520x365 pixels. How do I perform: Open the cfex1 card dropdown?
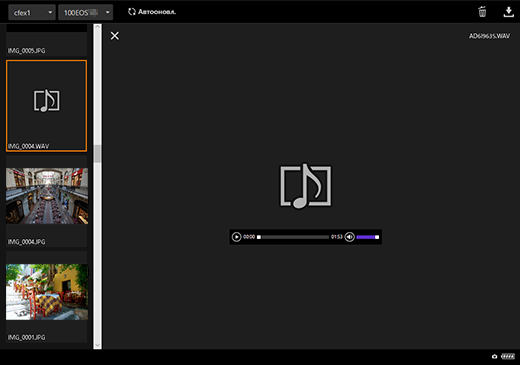pos(32,12)
